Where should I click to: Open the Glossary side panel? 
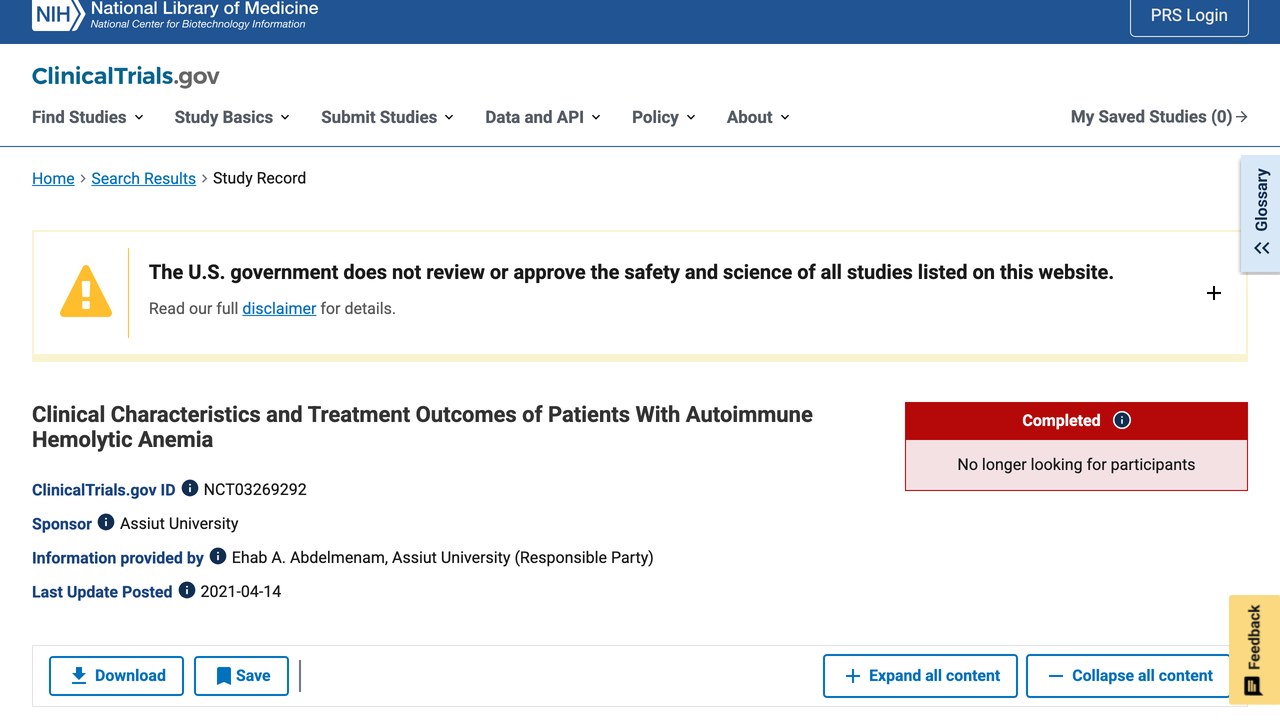tap(1261, 213)
